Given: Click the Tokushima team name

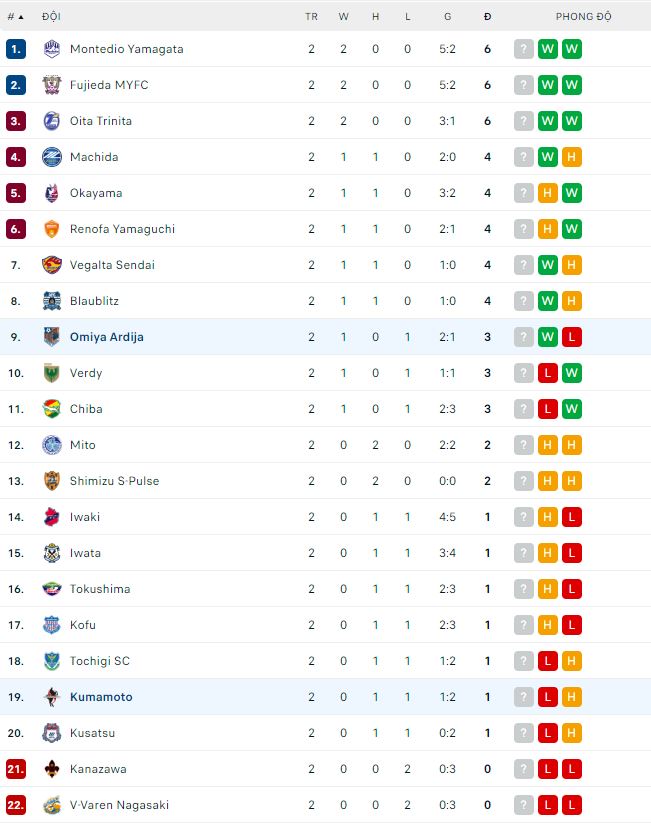Looking at the screenshot, I should (x=100, y=589).
